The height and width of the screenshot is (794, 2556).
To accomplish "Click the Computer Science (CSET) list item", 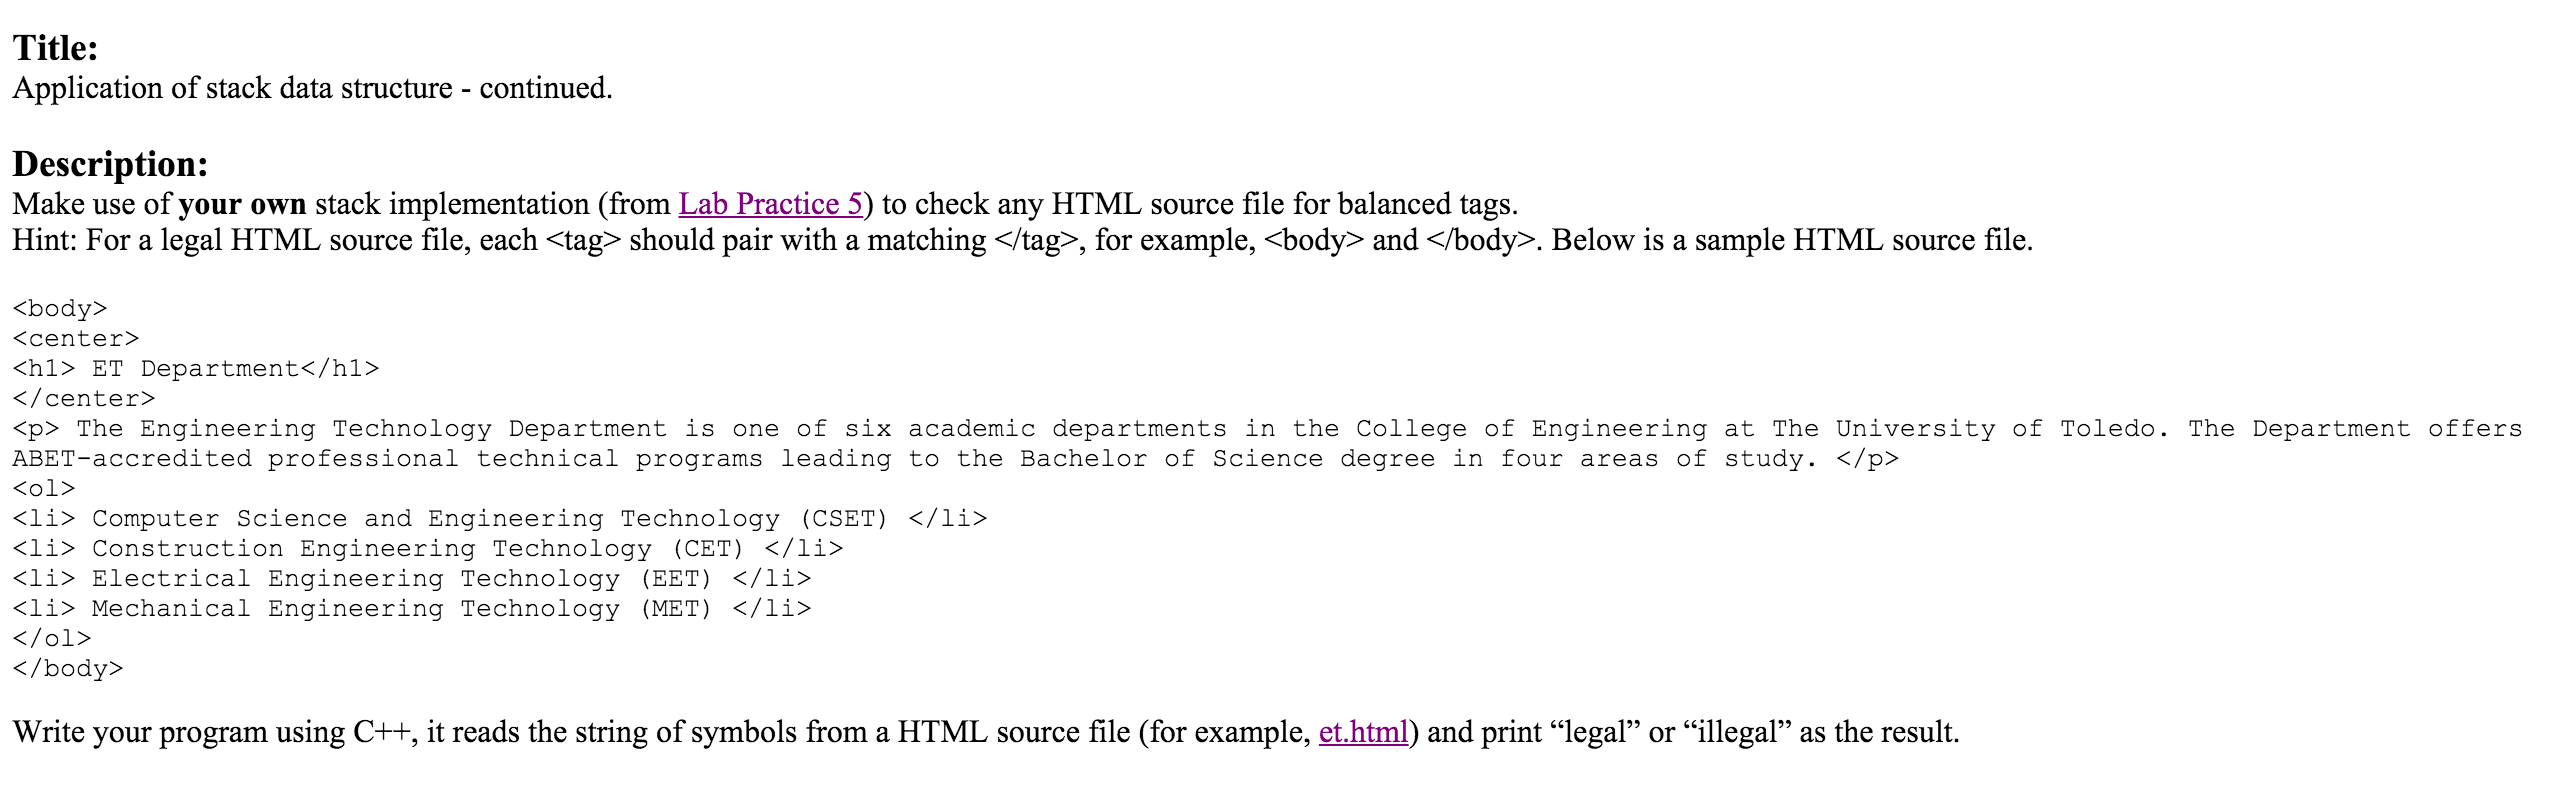I will coord(500,519).
